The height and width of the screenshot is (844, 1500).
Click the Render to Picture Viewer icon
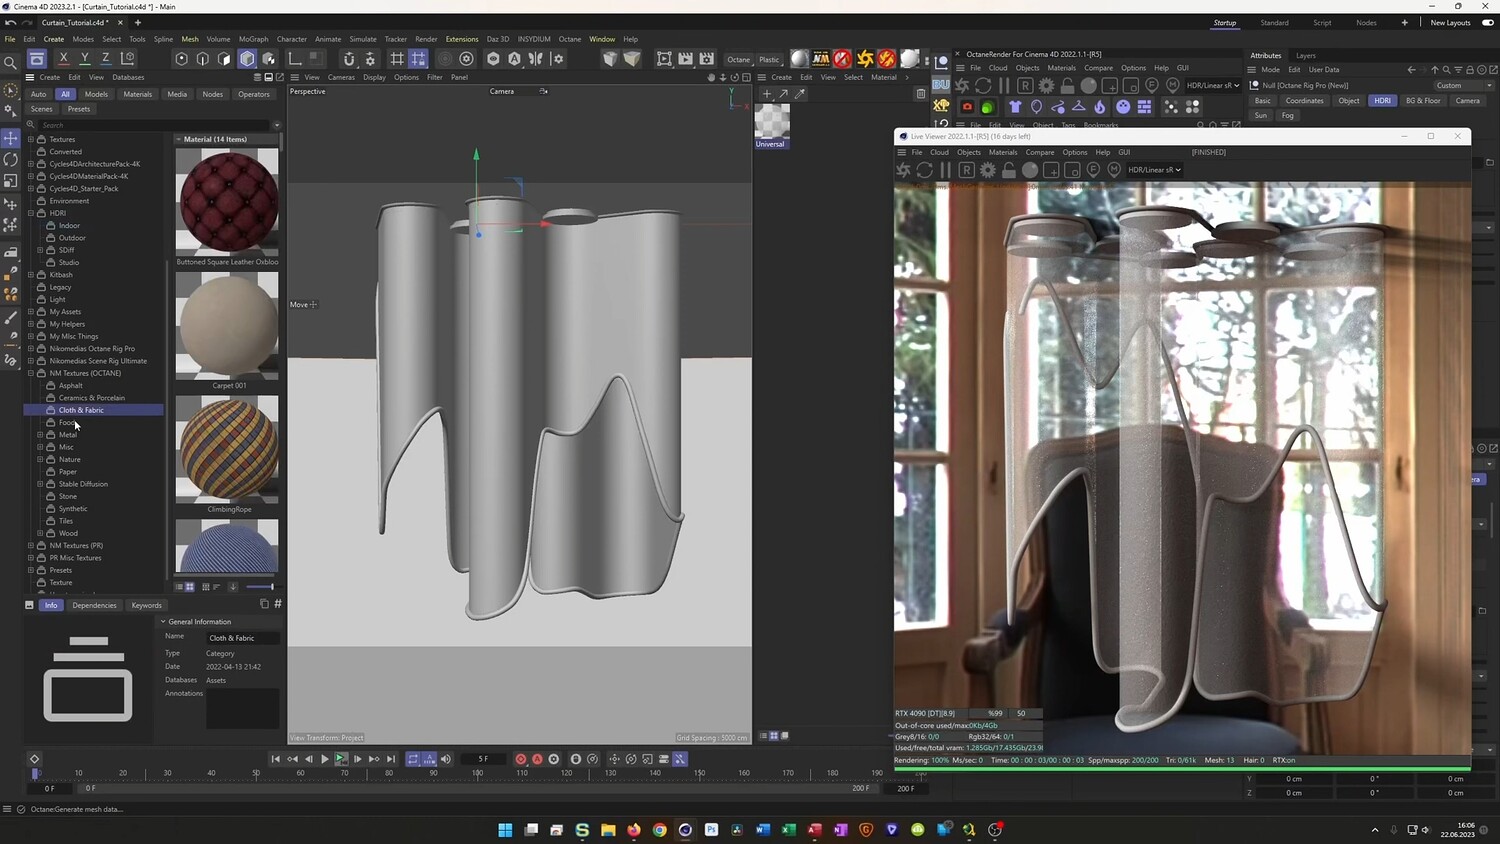click(686, 59)
